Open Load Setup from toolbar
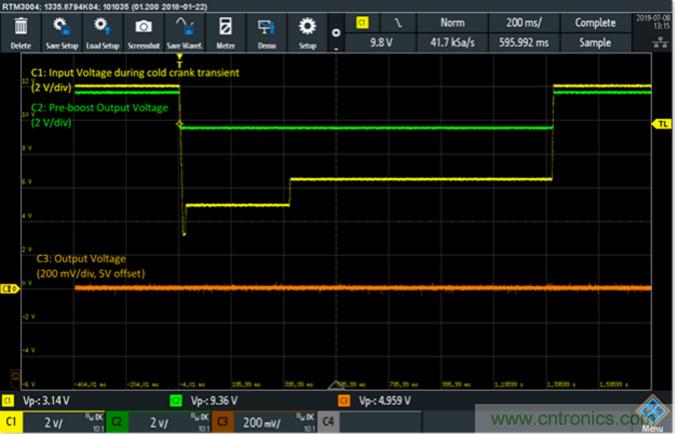This screenshot has width=675, height=434. [x=102, y=29]
